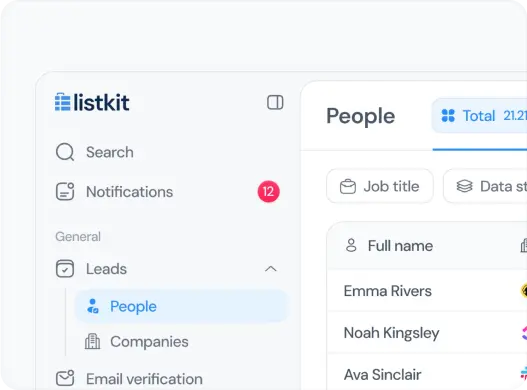Click the person icon in Full name header
Screen dimensions: 527x390
pyautogui.click(x=351, y=245)
